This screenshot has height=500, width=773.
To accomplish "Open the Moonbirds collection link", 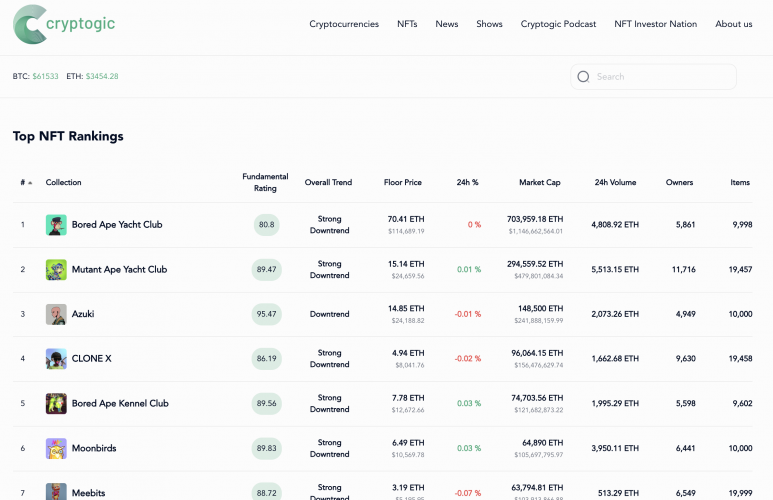I will [94, 448].
